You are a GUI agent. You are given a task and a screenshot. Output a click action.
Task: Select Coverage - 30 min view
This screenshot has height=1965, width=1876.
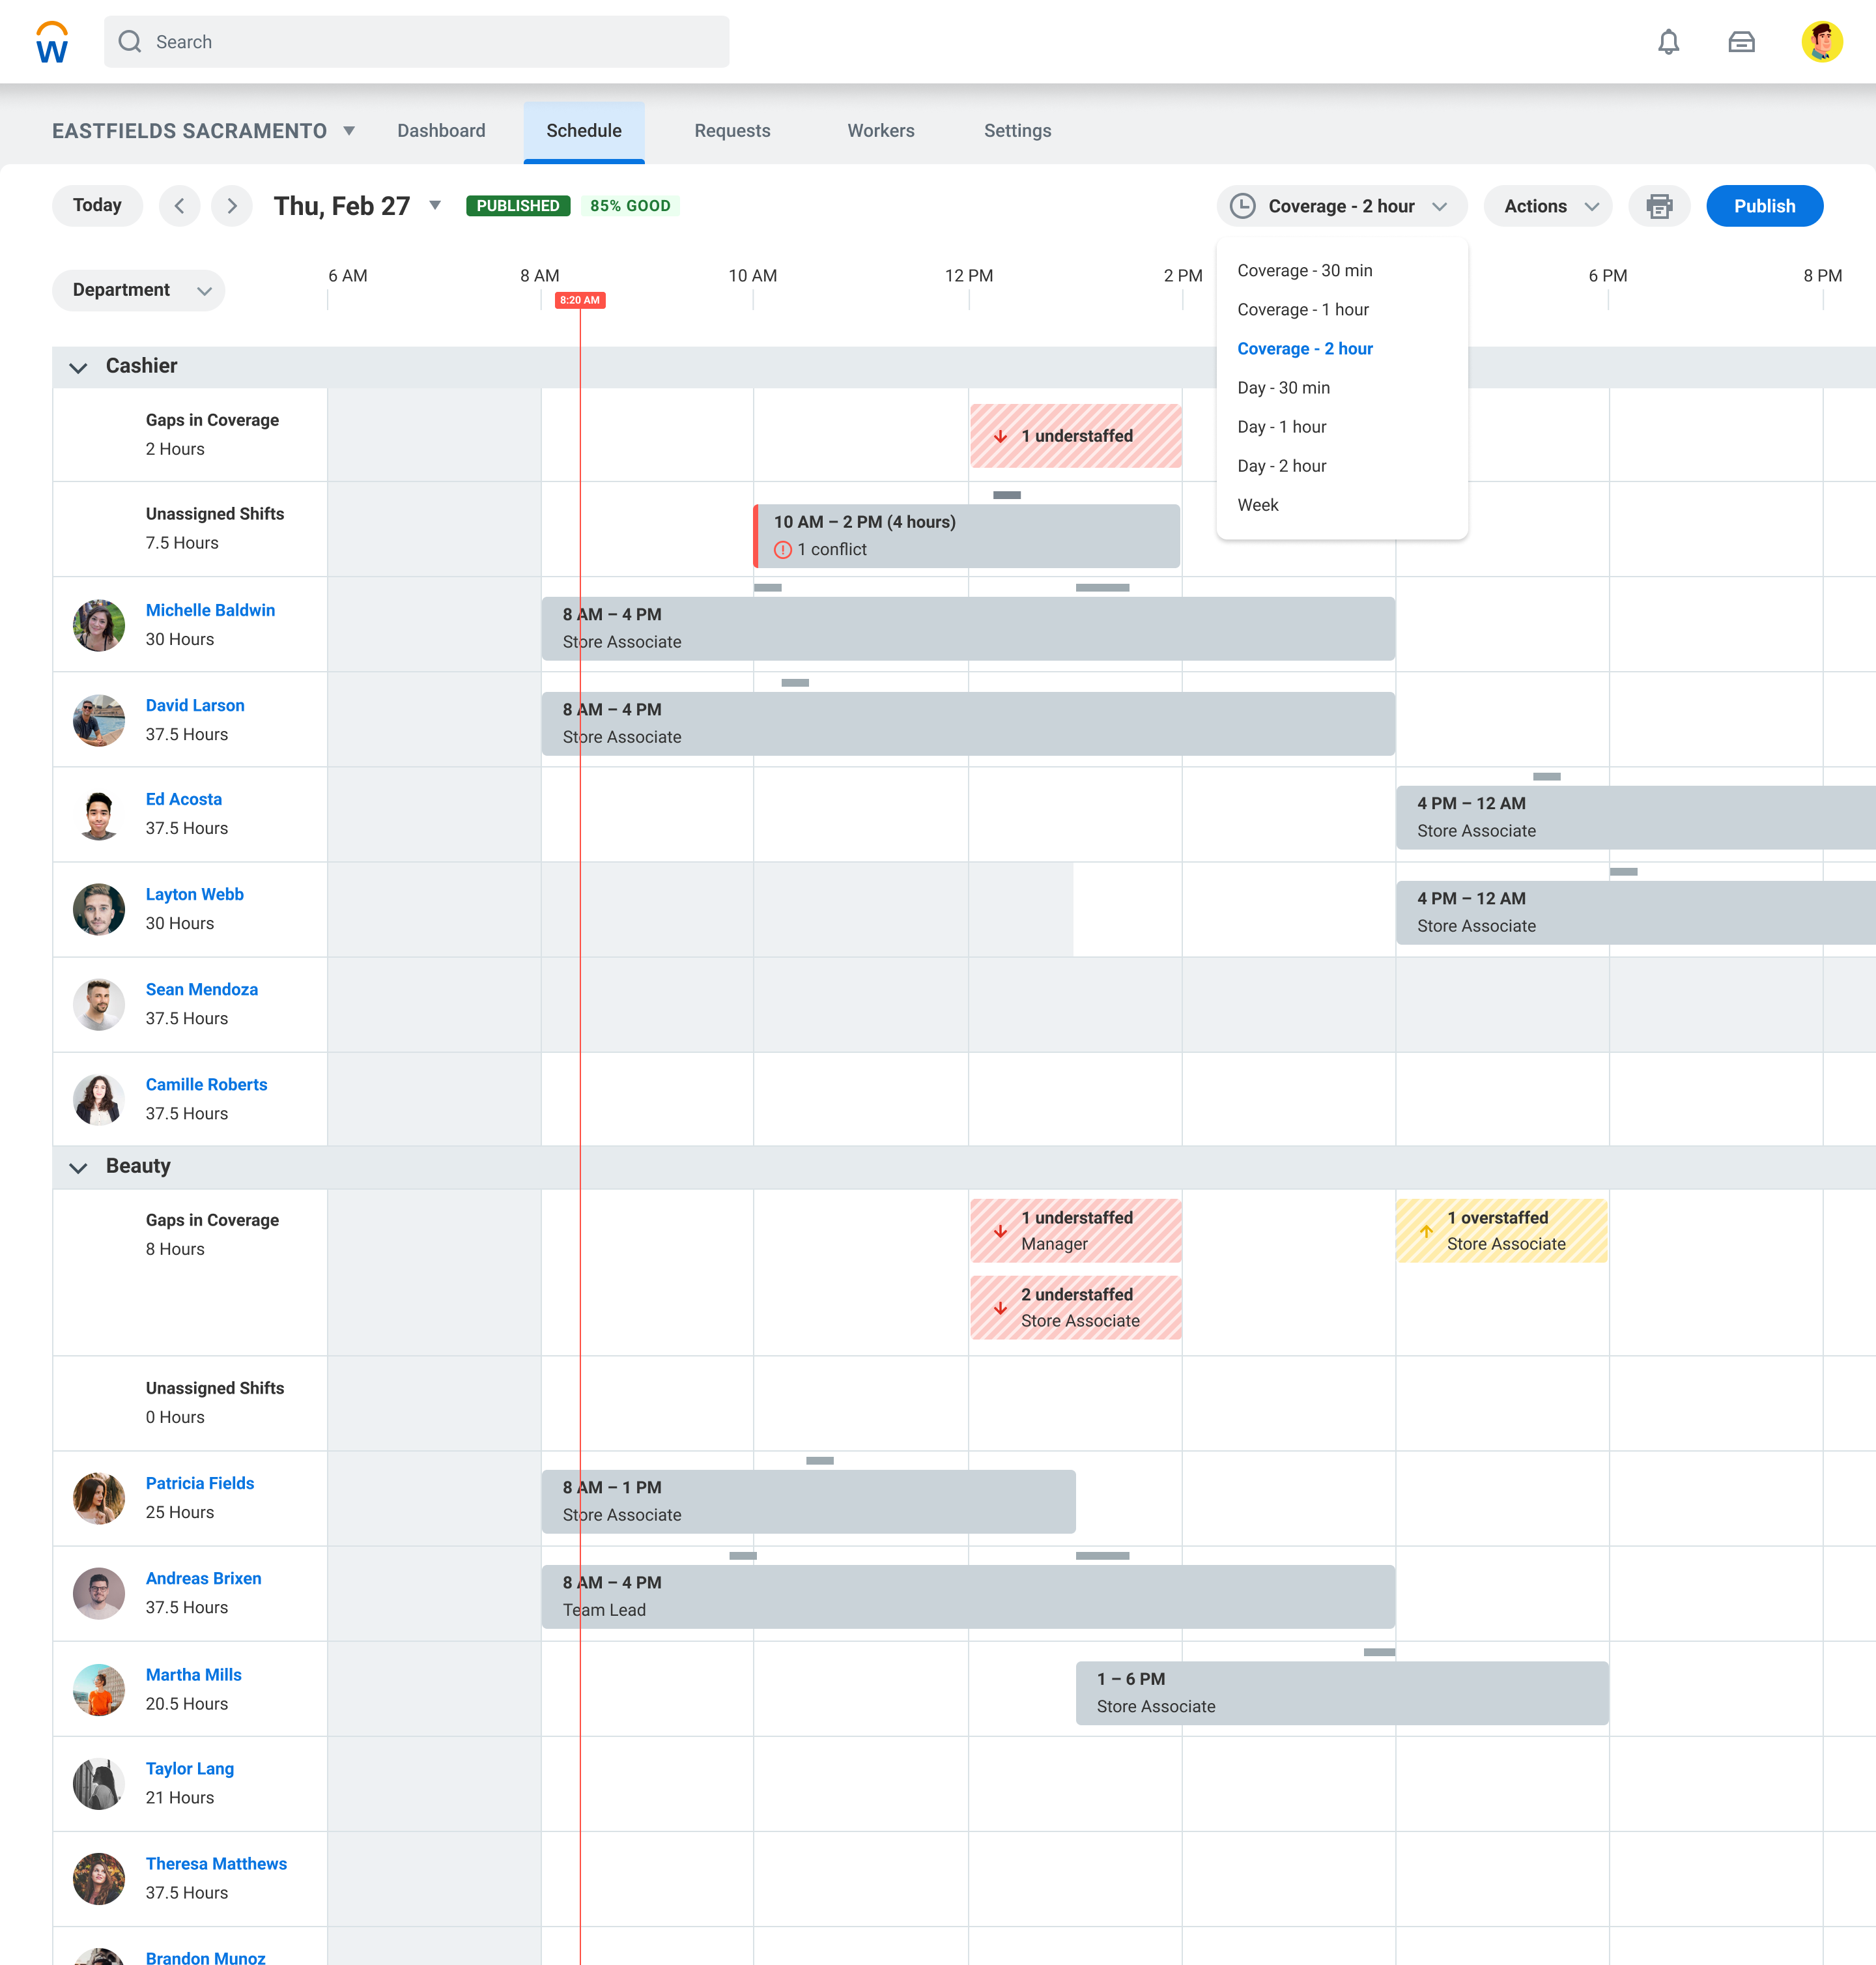click(x=1304, y=271)
